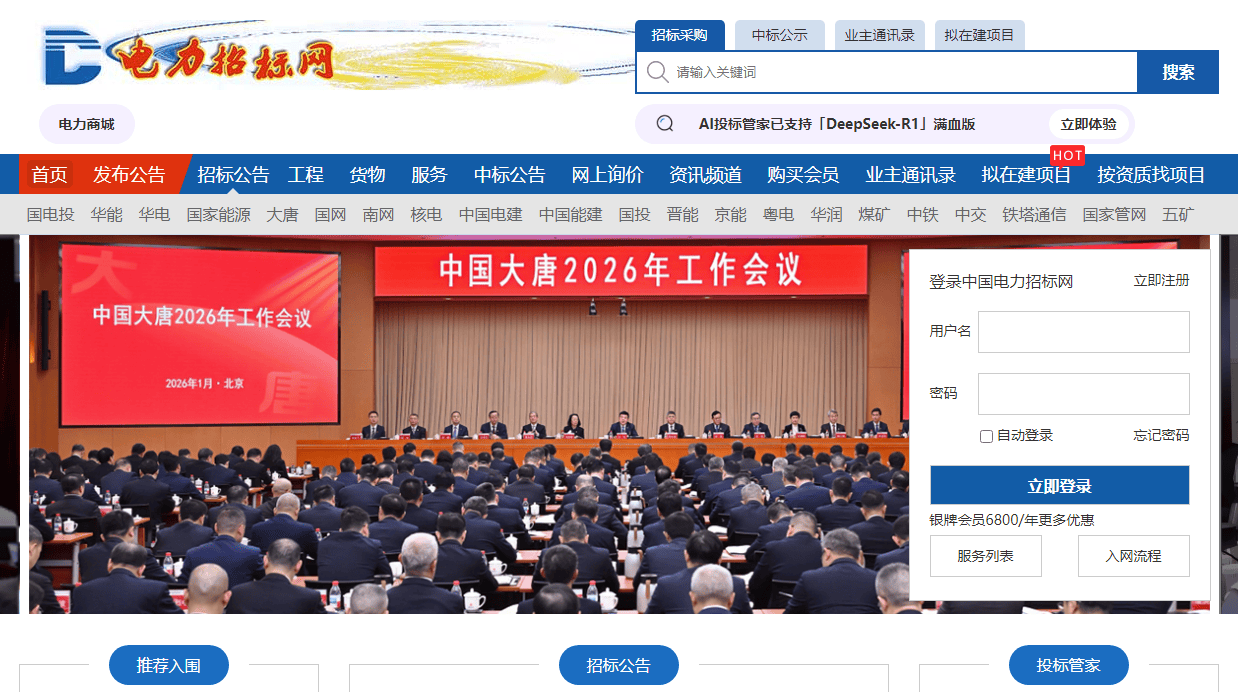Click the 立即注册 link

(x=1160, y=281)
